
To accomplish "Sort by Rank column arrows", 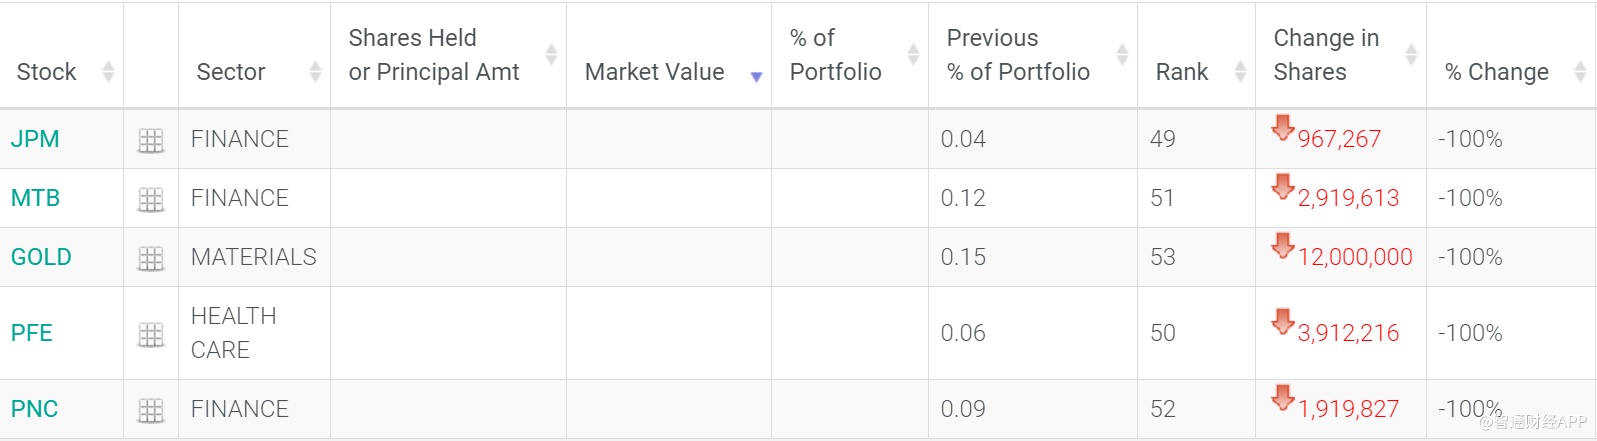I will click(1240, 72).
